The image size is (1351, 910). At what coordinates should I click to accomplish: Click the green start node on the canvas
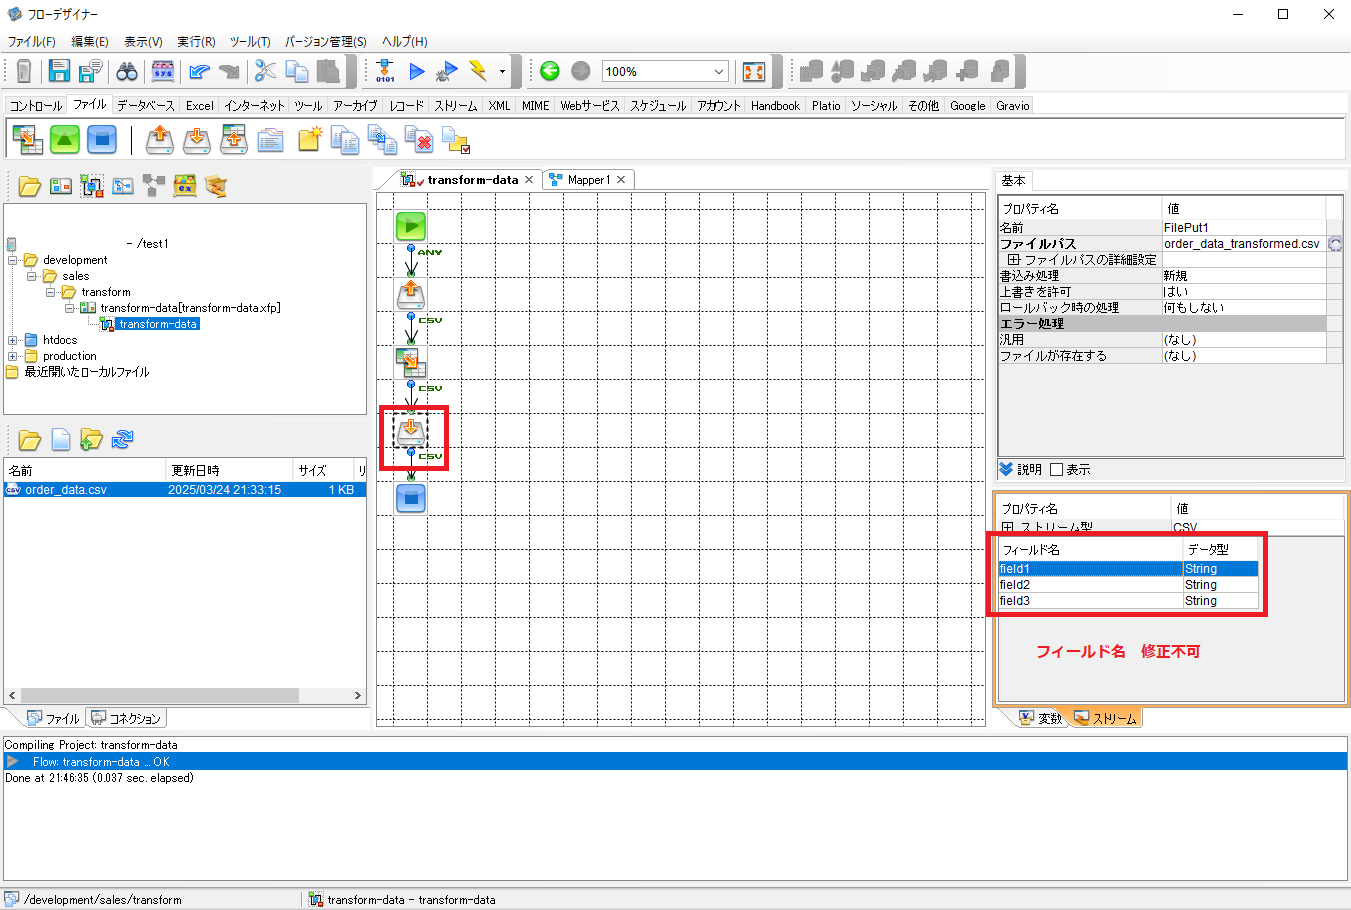click(x=411, y=226)
